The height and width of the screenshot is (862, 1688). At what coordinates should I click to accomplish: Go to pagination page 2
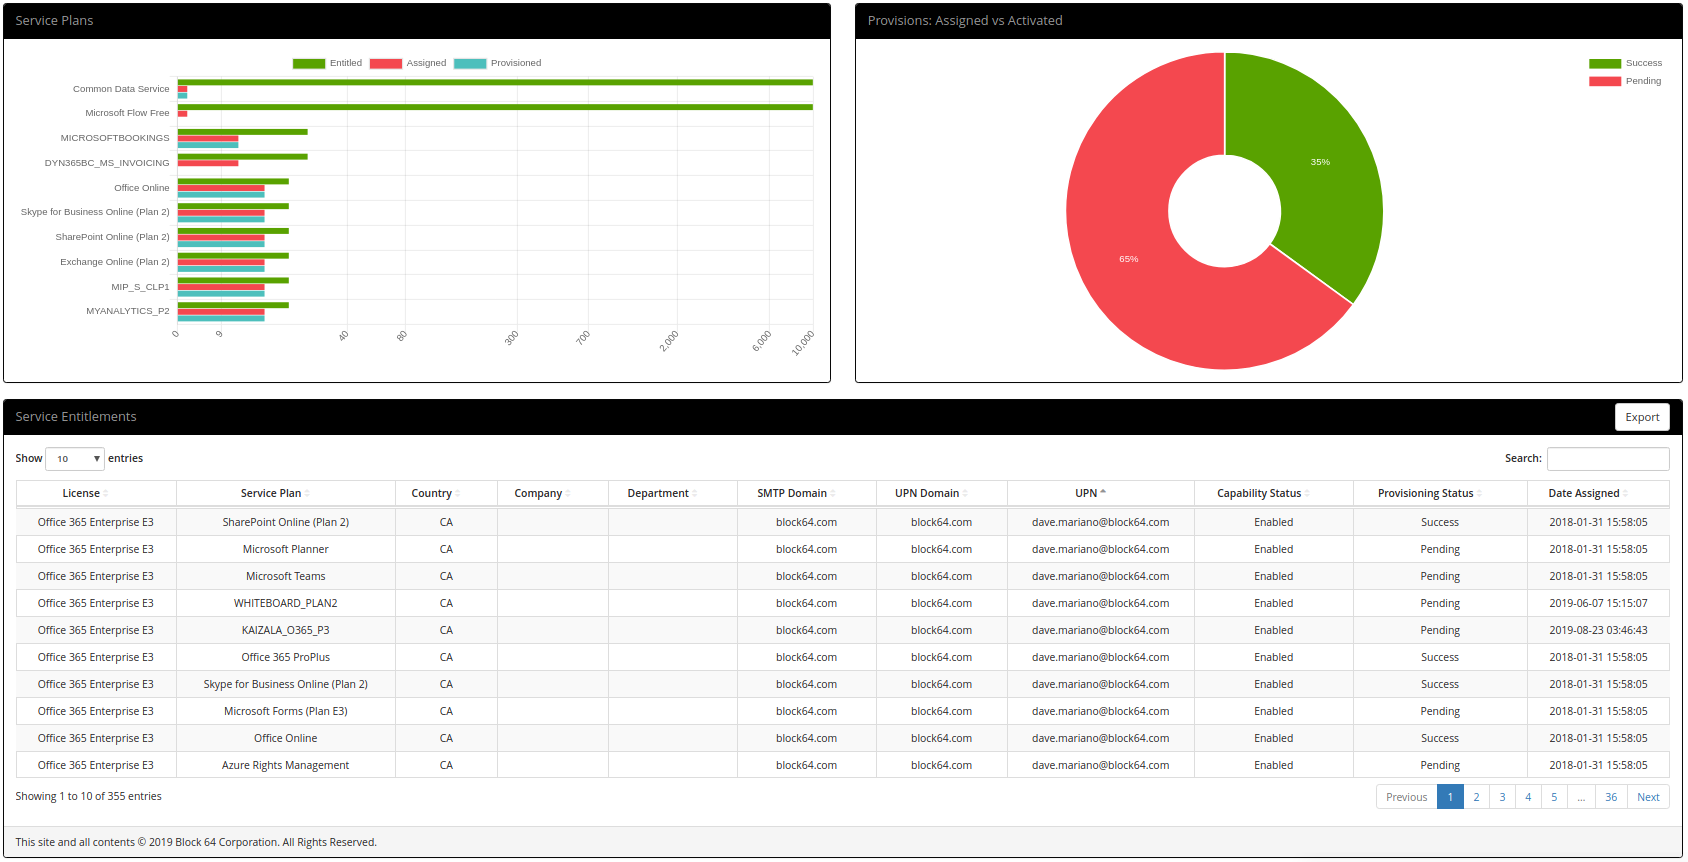tap(1476, 797)
